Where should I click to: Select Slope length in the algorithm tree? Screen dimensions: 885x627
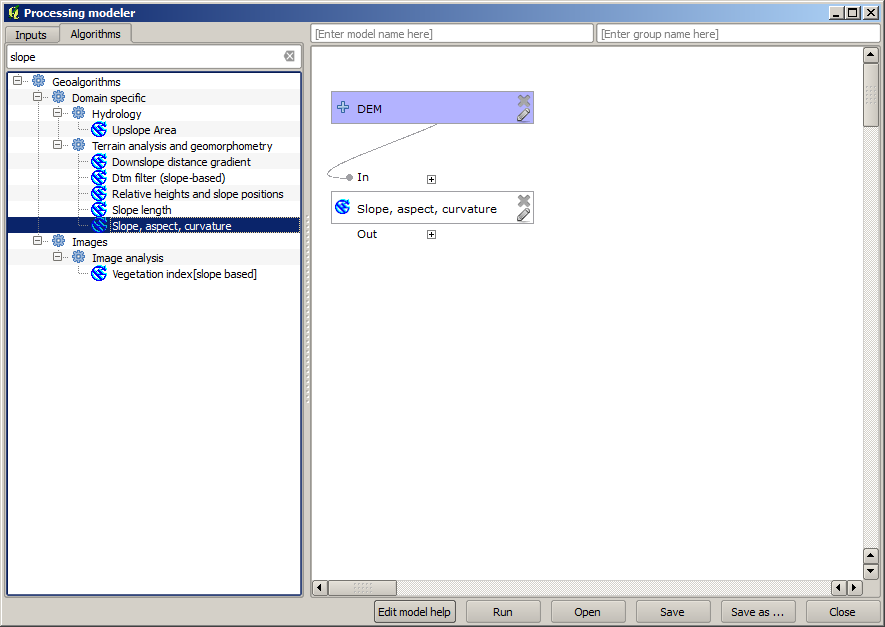(x=141, y=210)
